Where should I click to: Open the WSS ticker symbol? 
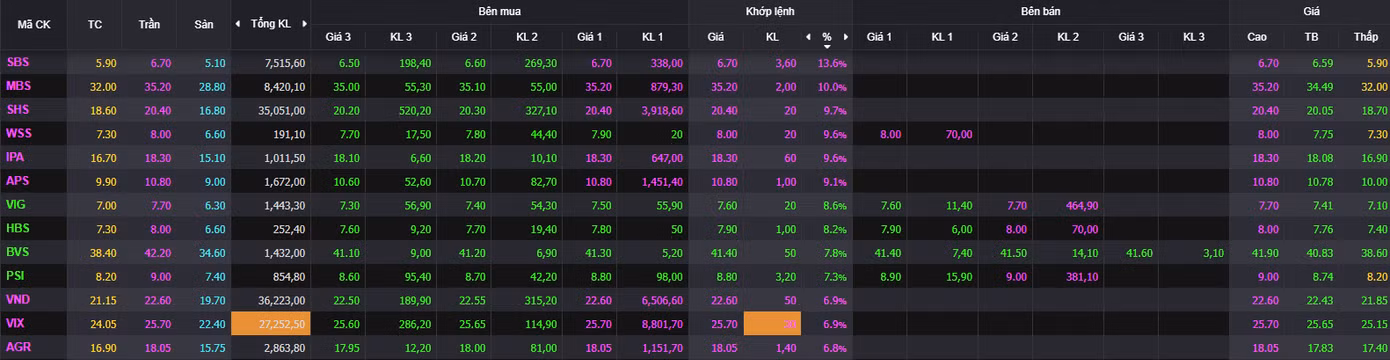[x=19, y=134]
